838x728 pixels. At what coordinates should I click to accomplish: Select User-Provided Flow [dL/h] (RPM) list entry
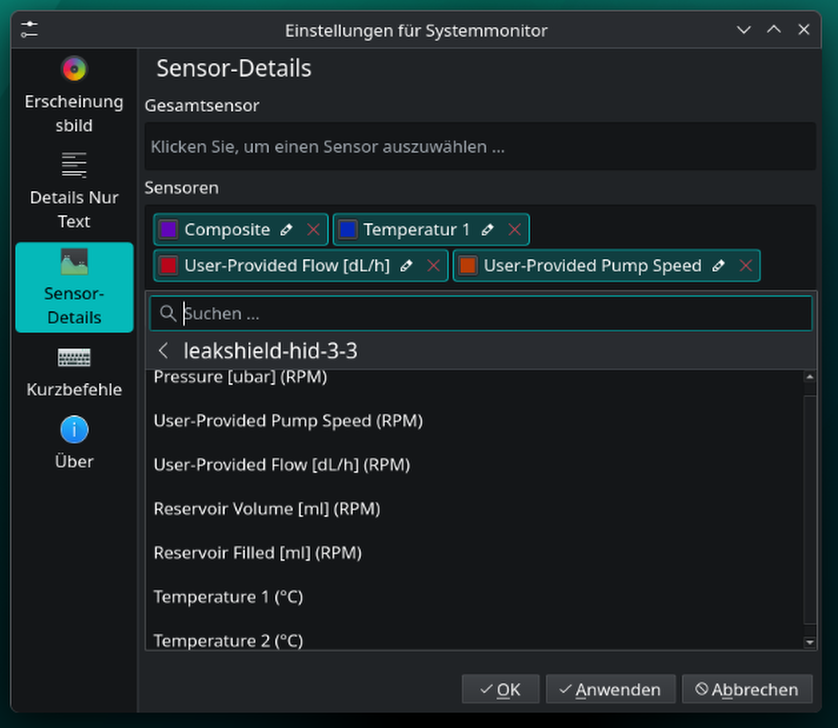(x=475, y=464)
